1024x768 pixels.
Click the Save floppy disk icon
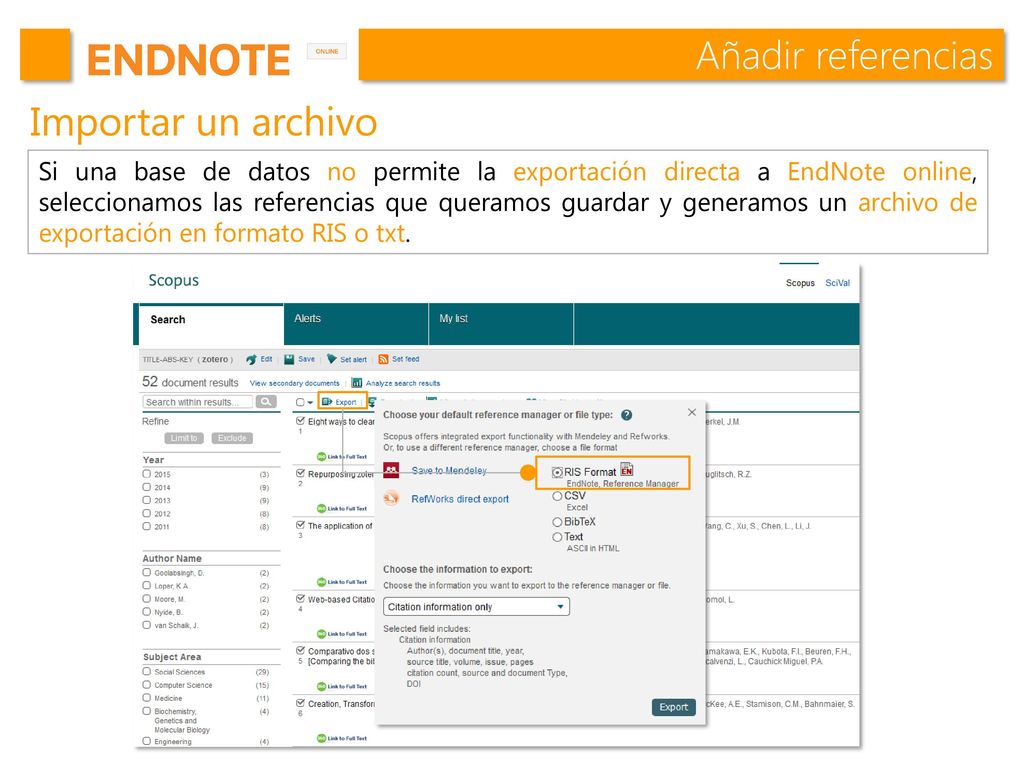[x=289, y=359]
